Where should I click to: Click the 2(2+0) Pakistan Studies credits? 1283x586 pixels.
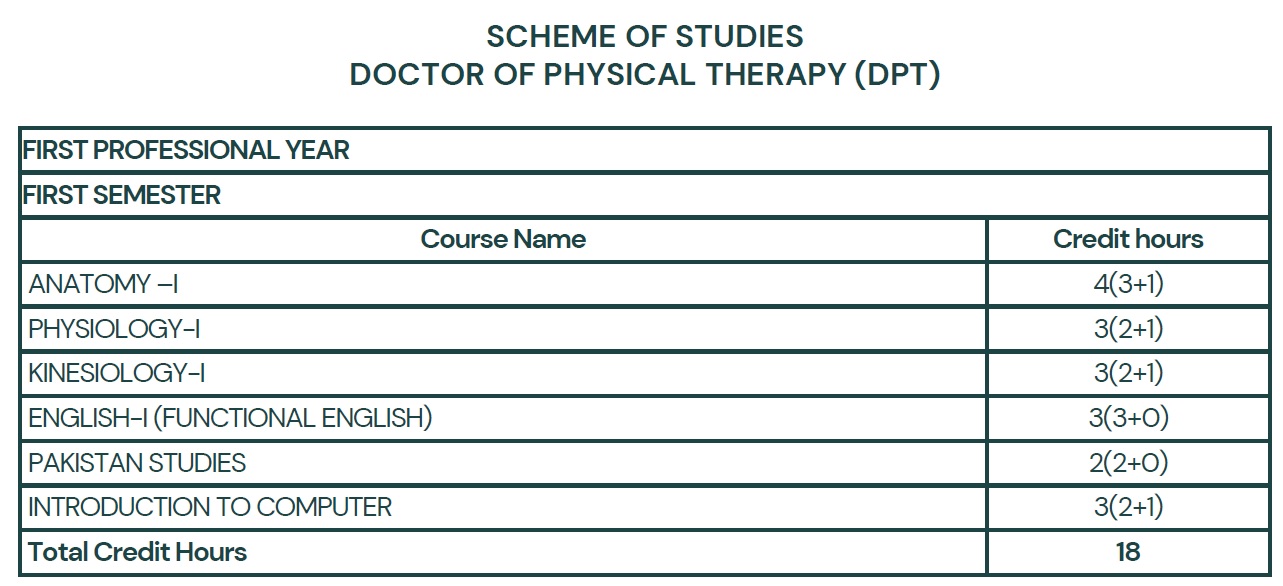[x=1128, y=463]
